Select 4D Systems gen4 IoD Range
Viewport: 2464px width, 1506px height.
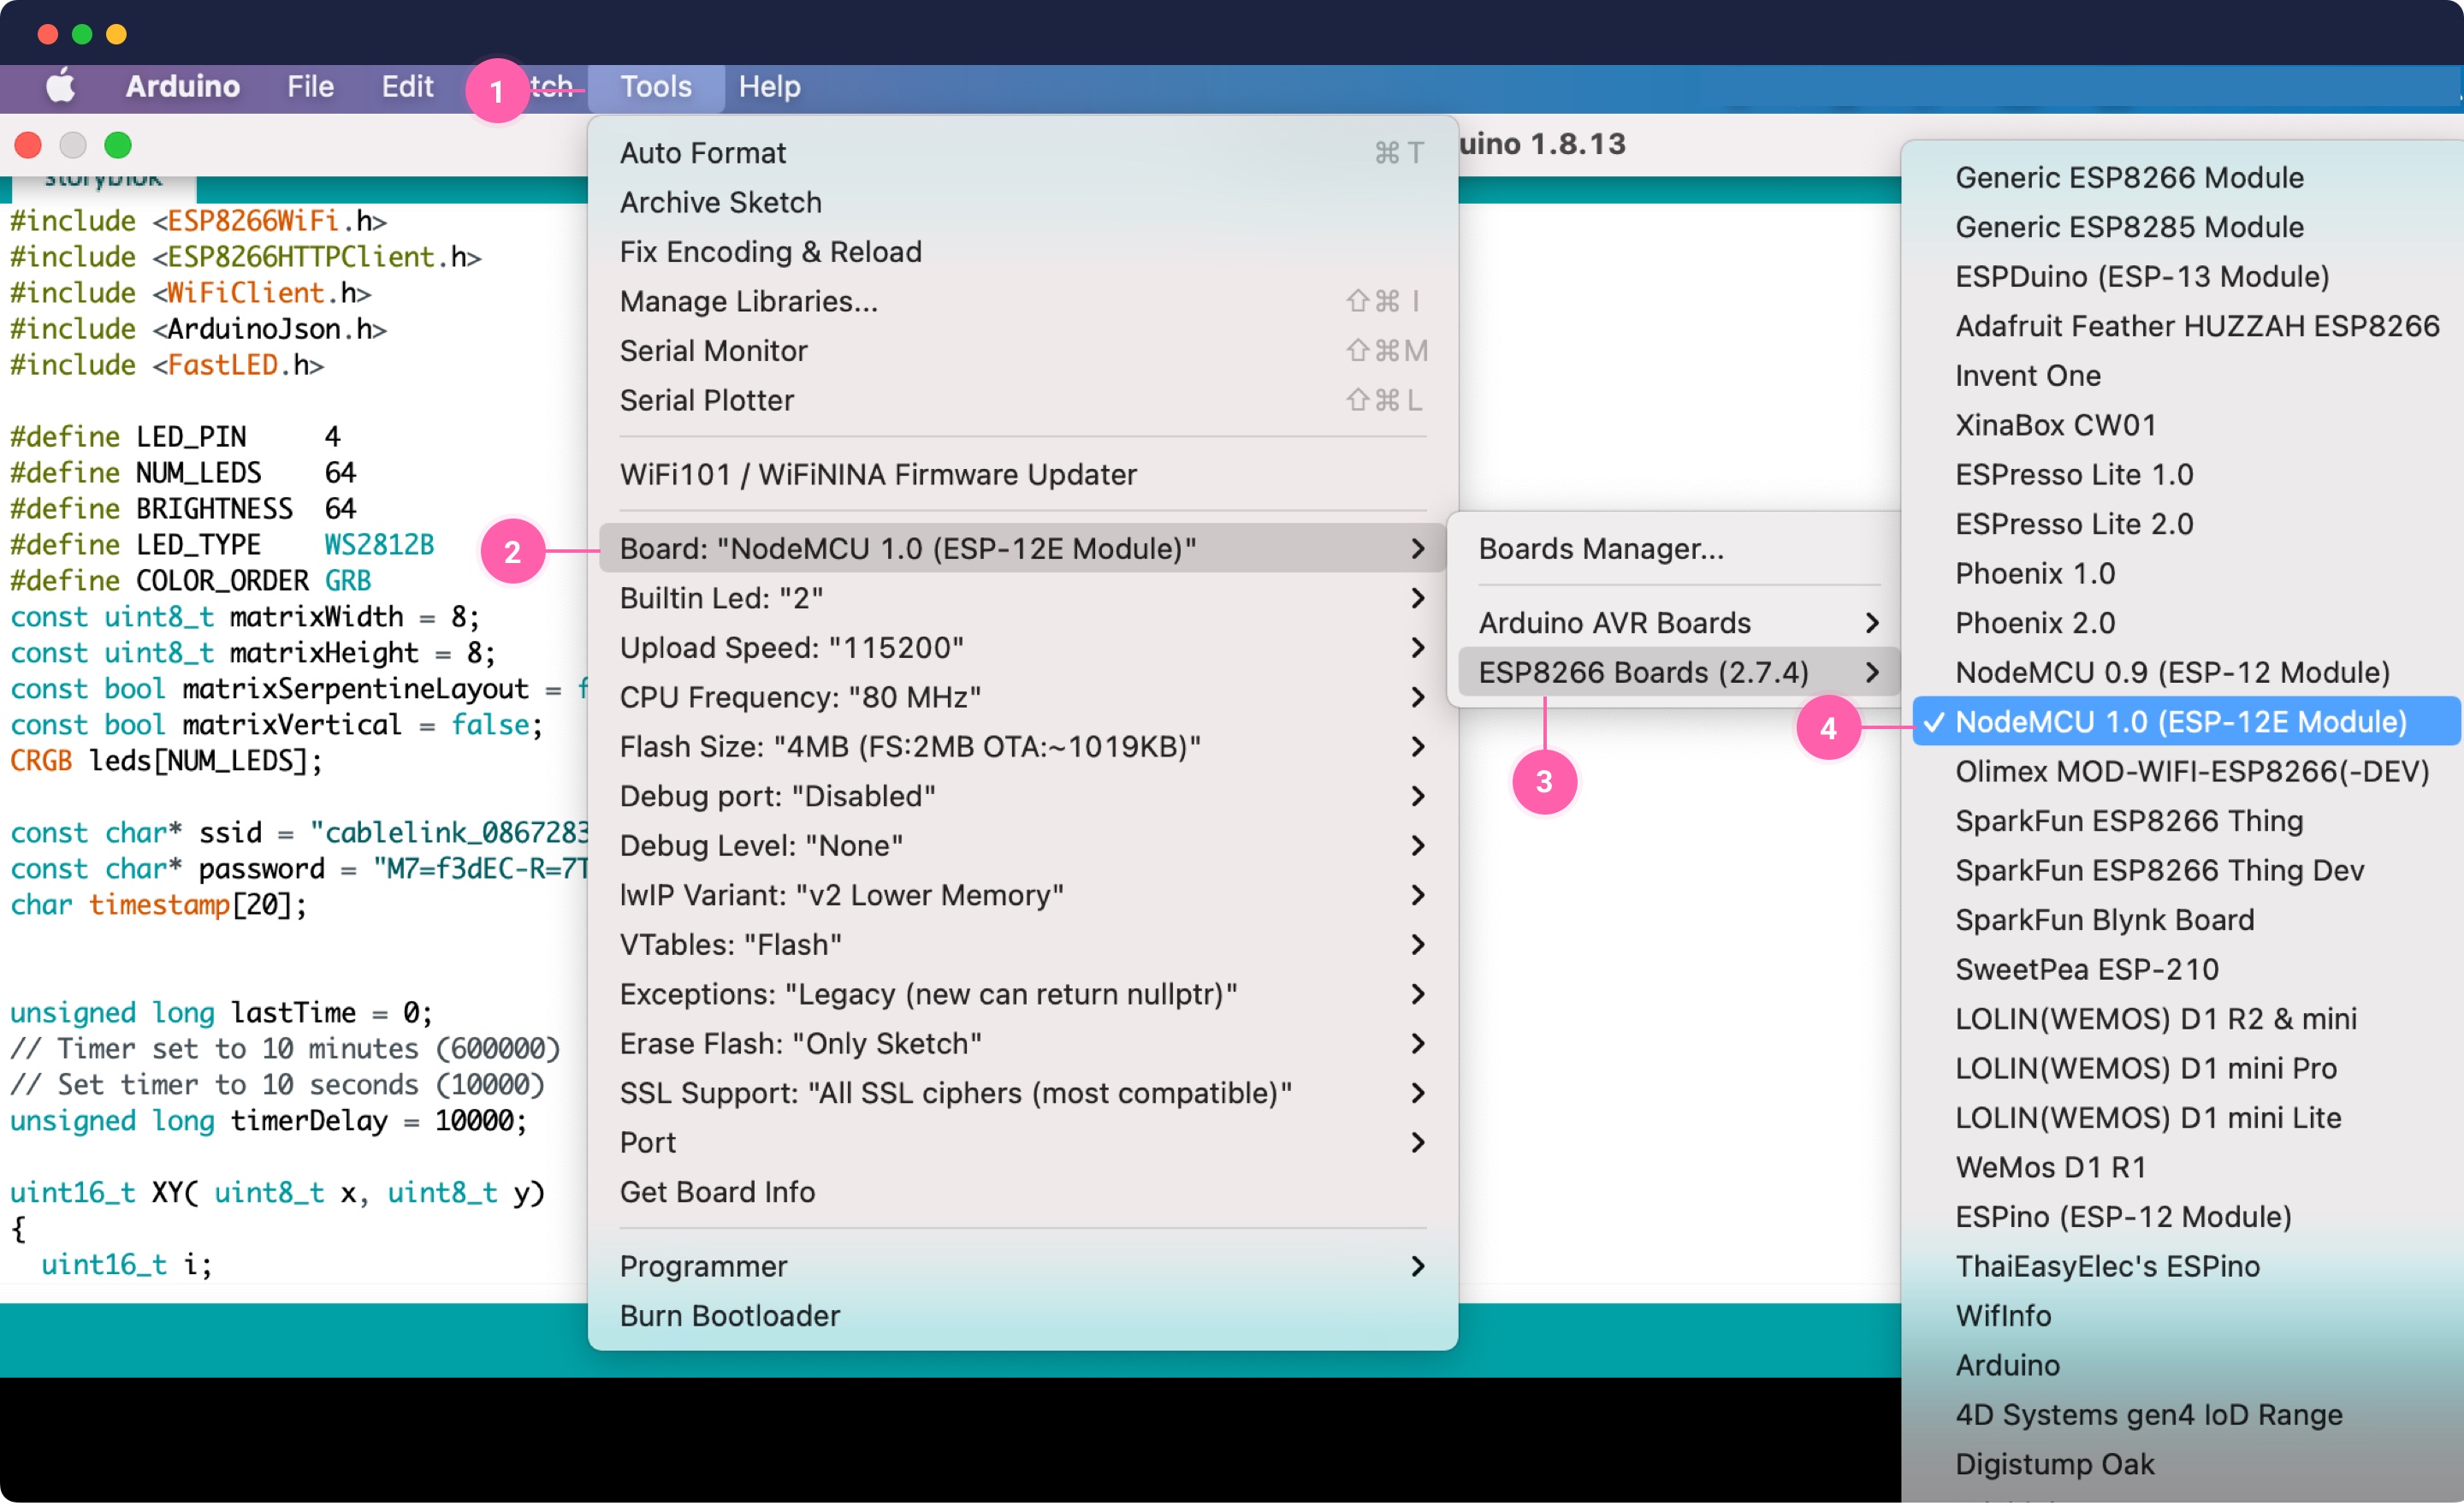tap(2186, 1415)
